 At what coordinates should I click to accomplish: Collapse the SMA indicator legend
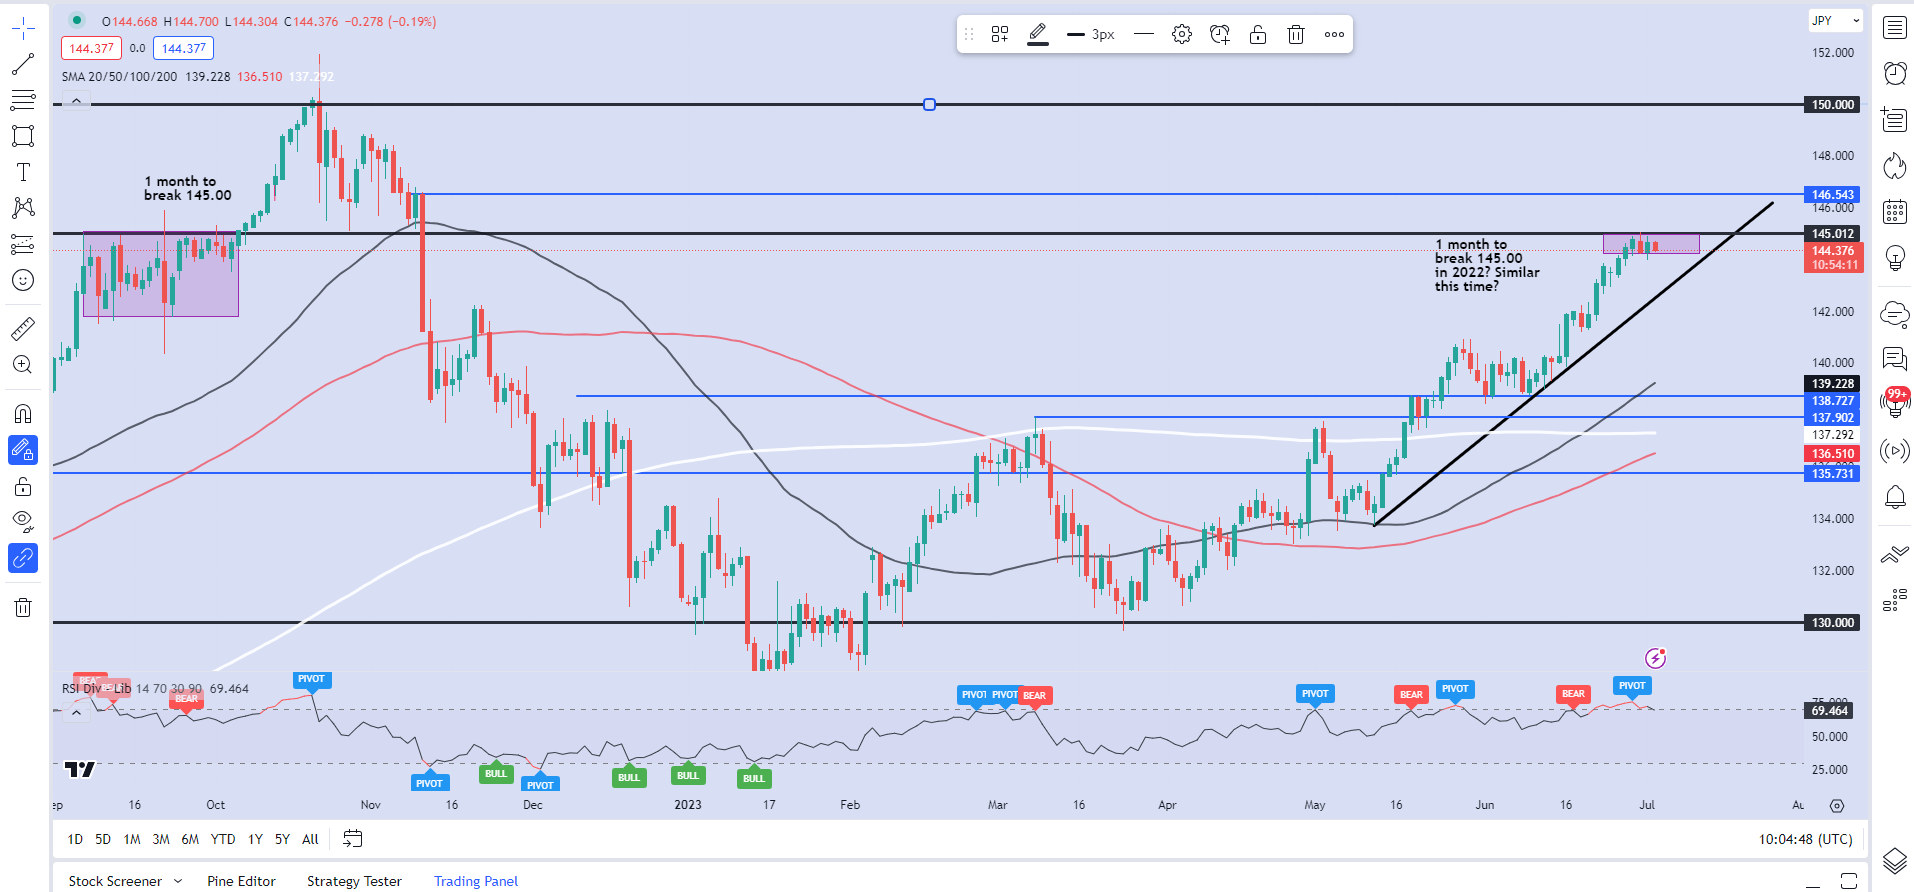coord(76,100)
